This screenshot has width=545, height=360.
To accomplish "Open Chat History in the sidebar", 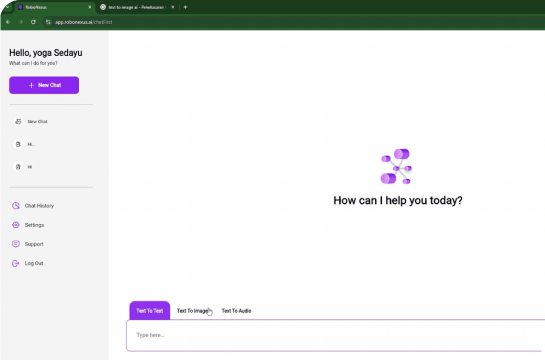I will click(x=39, y=206).
